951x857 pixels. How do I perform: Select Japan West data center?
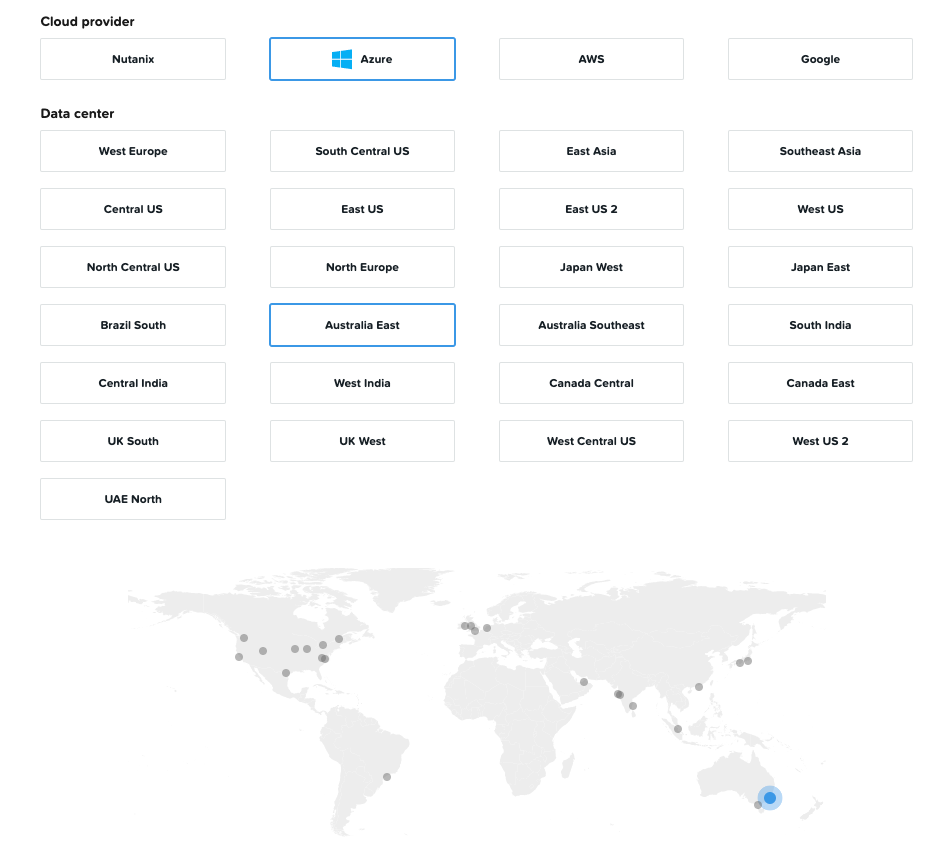coord(591,267)
